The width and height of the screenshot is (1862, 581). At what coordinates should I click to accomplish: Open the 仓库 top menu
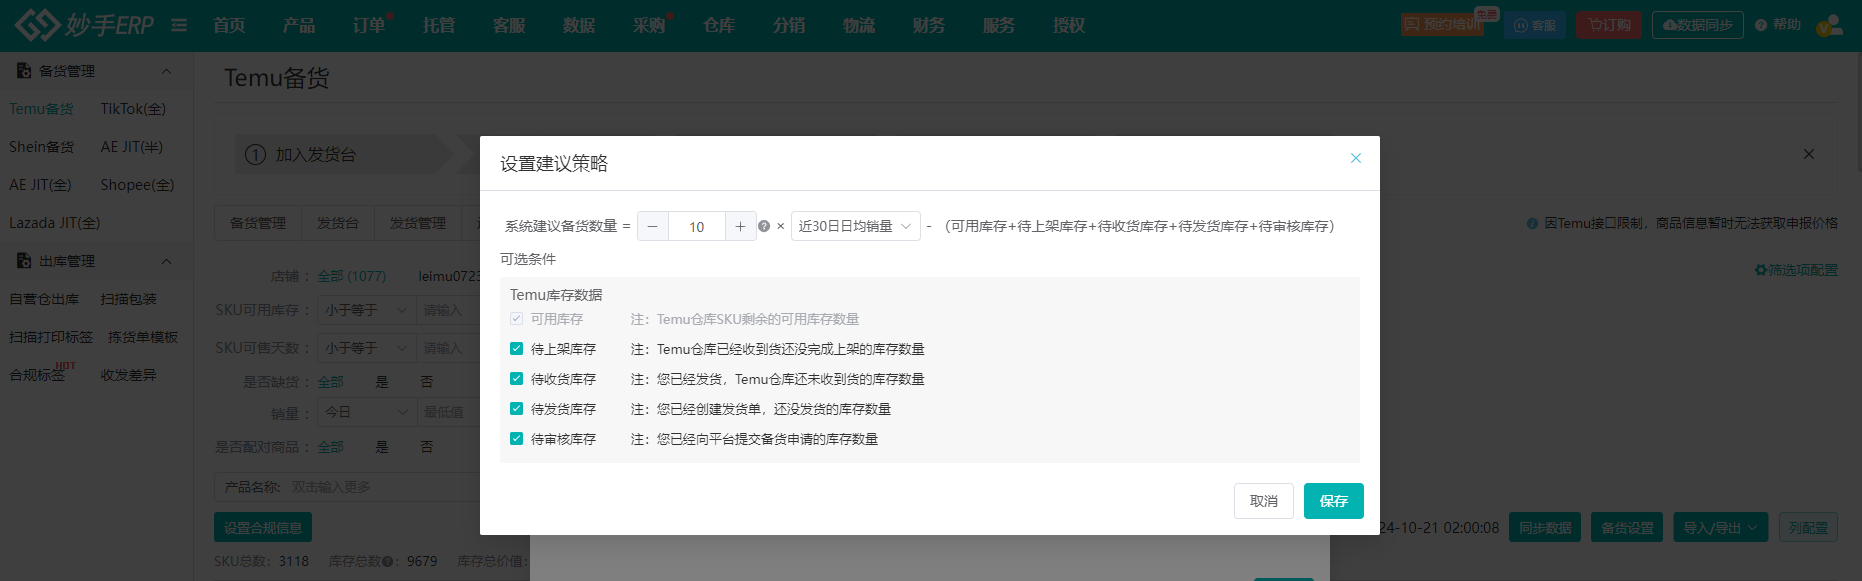(719, 25)
